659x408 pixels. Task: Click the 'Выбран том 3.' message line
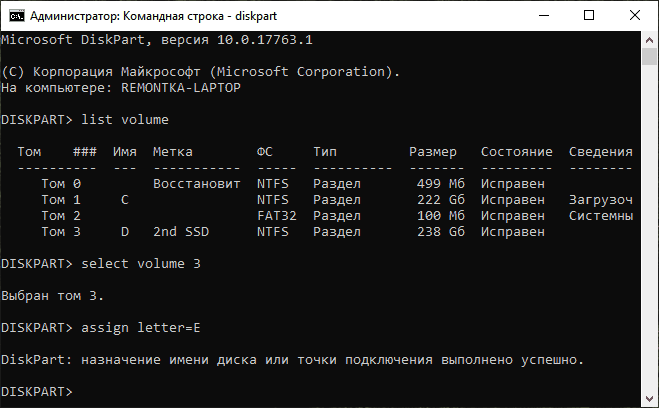tap(53, 295)
